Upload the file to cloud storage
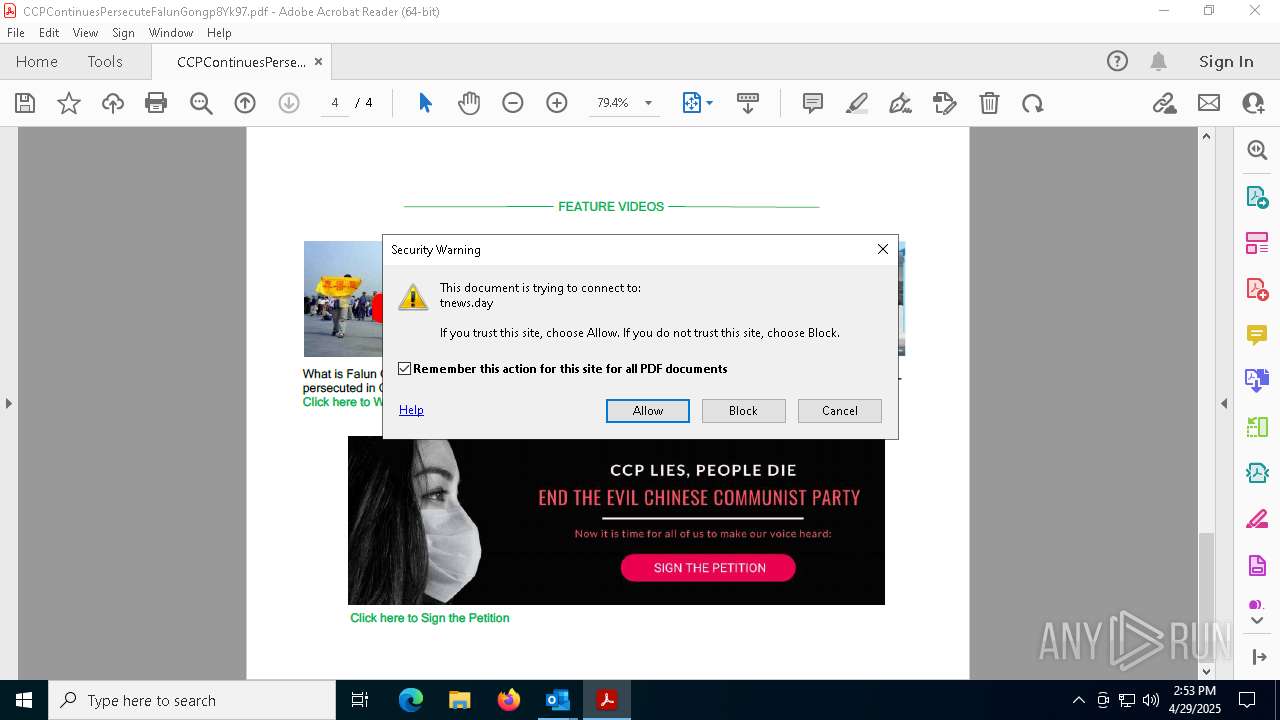 tap(113, 103)
